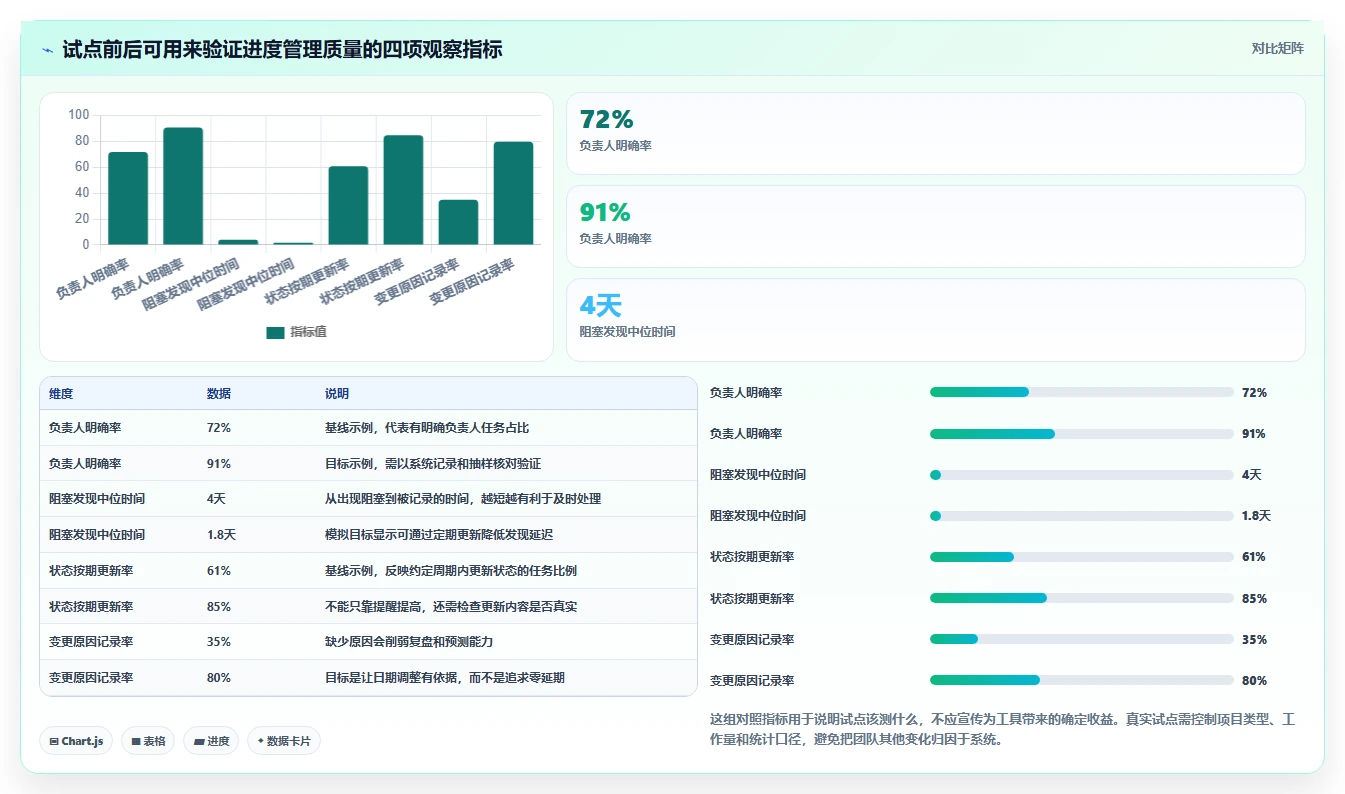Click the 指标值 legend label under the chart
The height and width of the screenshot is (794, 1345).
[308, 332]
